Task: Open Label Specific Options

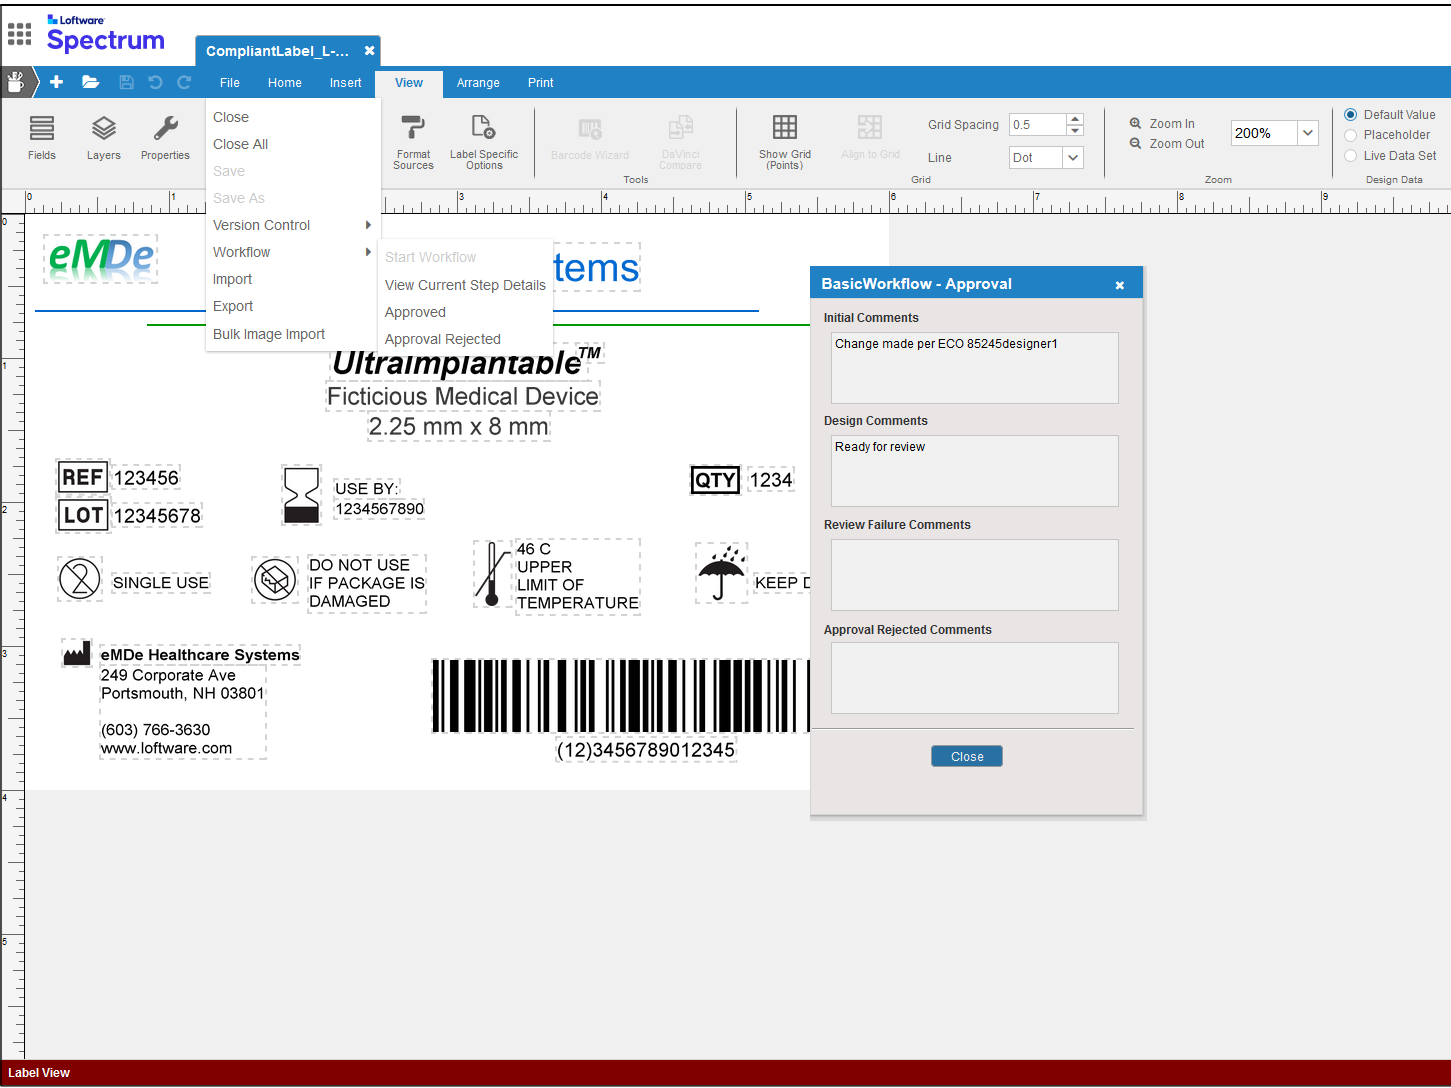Action: click(484, 141)
